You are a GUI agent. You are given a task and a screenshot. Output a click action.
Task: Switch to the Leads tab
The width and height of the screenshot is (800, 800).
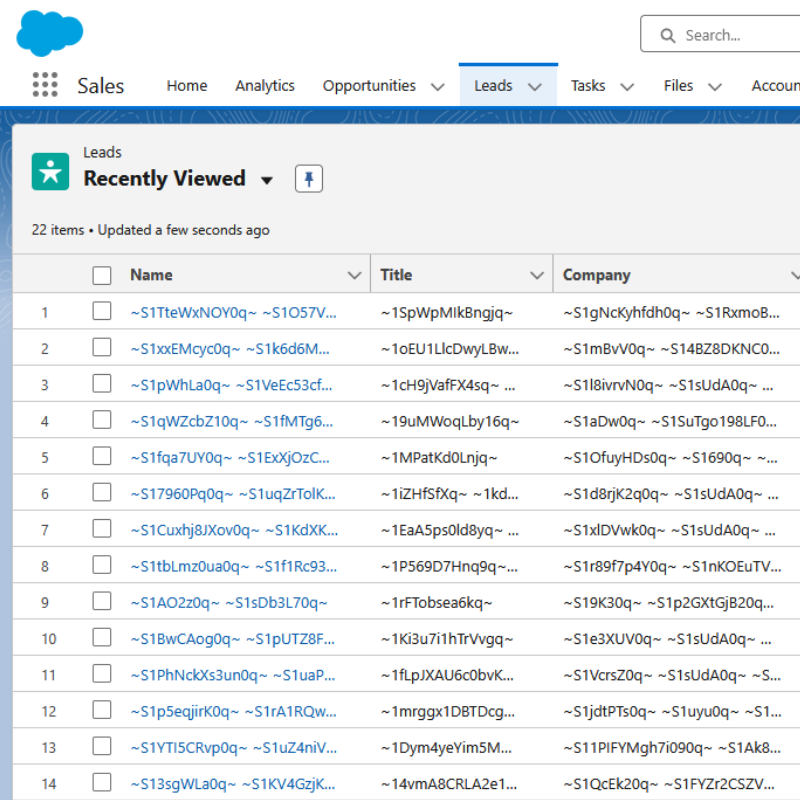pyautogui.click(x=493, y=86)
